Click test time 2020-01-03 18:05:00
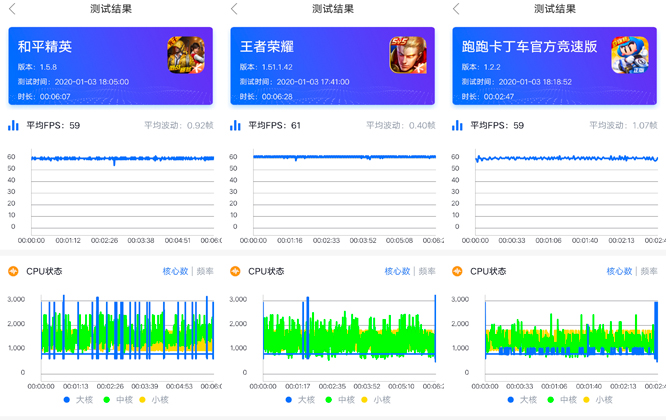 [x=73, y=82]
